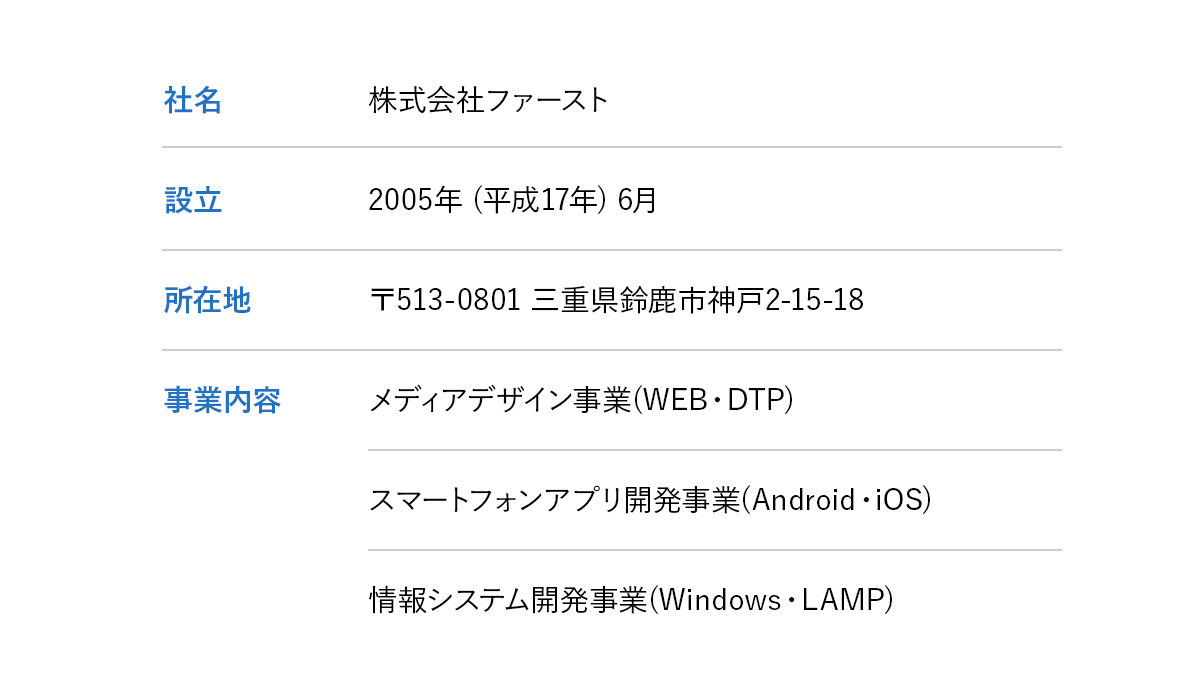Image resolution: width=1200 pixels, height=700 pixels.
Task: Select the company name 株式会社ファースト
Action: [x=488, y=100]
